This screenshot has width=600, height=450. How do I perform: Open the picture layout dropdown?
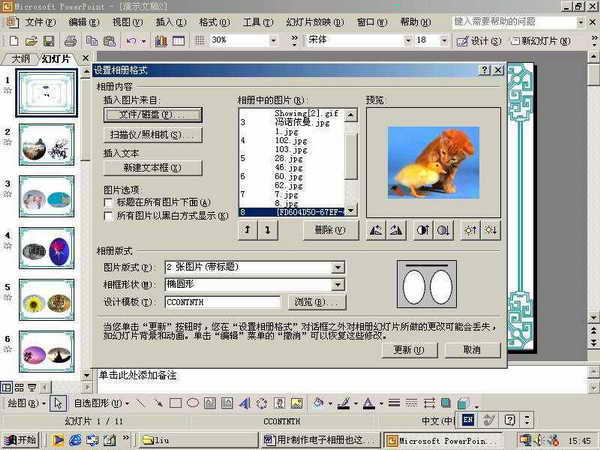click(x=338, y=268)
